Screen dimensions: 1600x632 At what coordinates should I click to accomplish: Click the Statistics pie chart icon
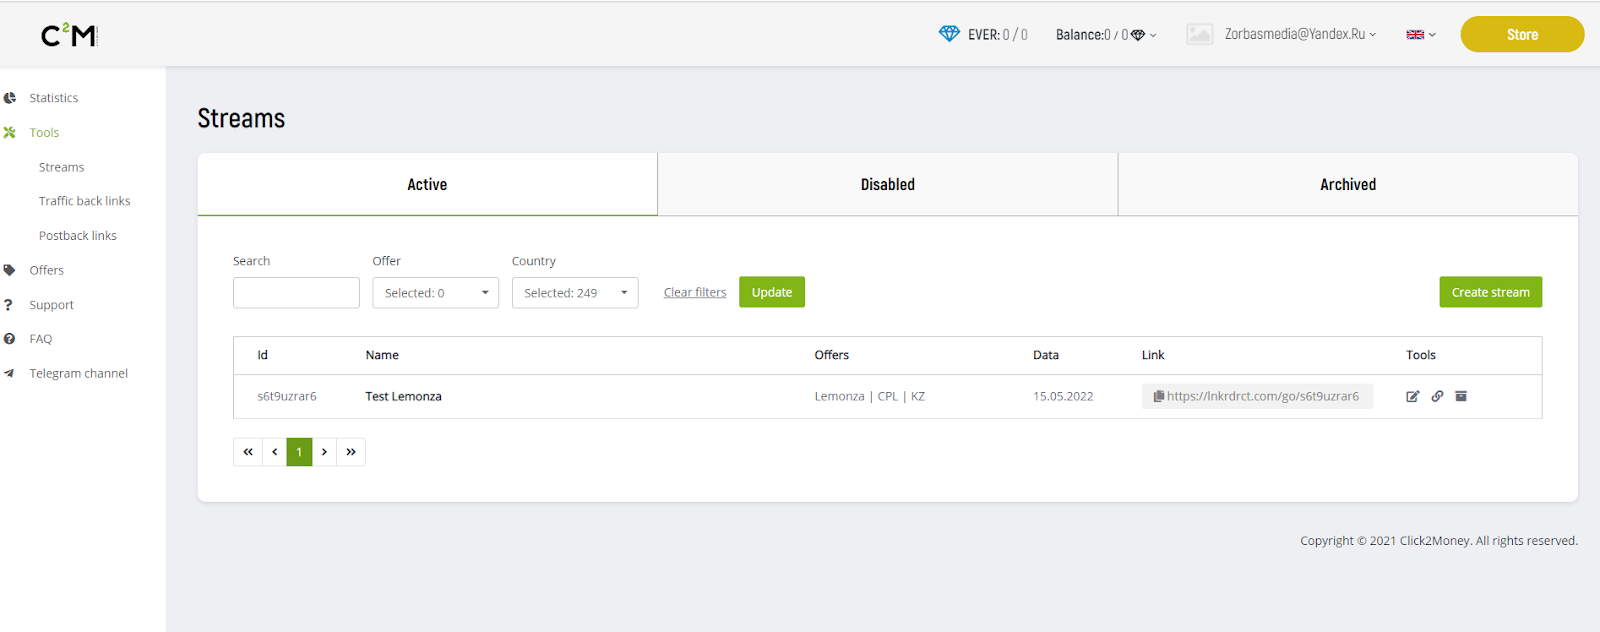tap(10, 98)
